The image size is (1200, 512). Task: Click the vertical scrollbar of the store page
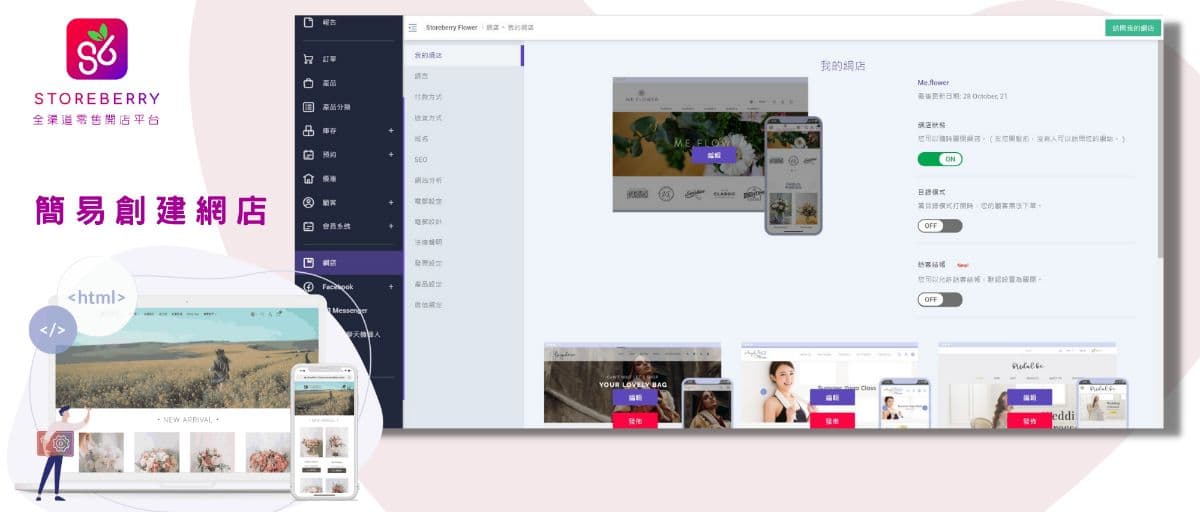pos(1159,150)
